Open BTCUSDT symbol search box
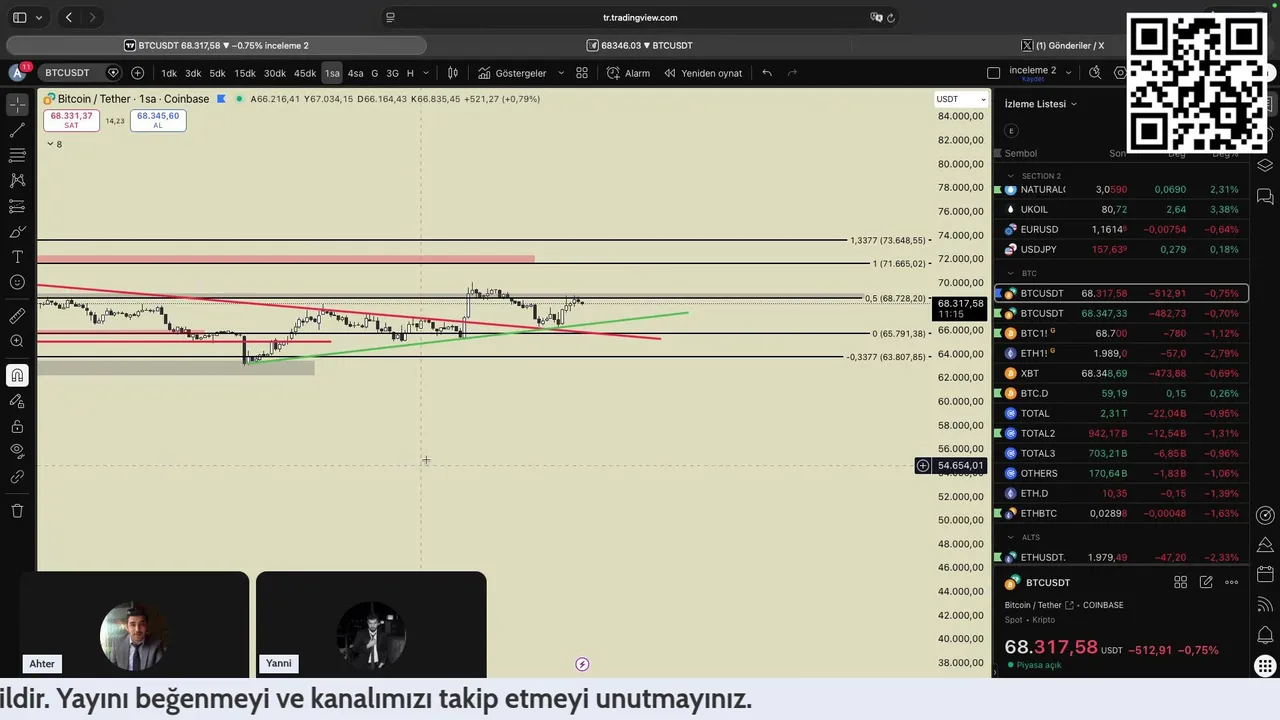Screen dimensions: 1280x720 (x=68, y=73)
